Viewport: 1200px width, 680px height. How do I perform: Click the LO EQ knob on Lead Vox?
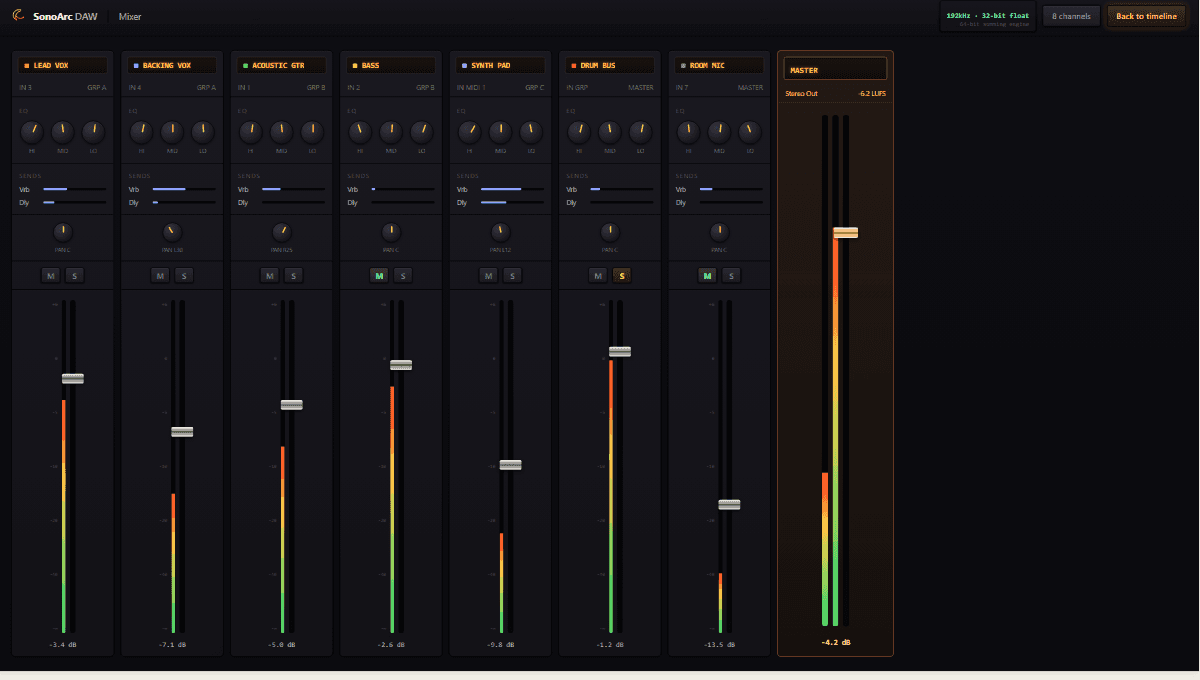point(93,131)
